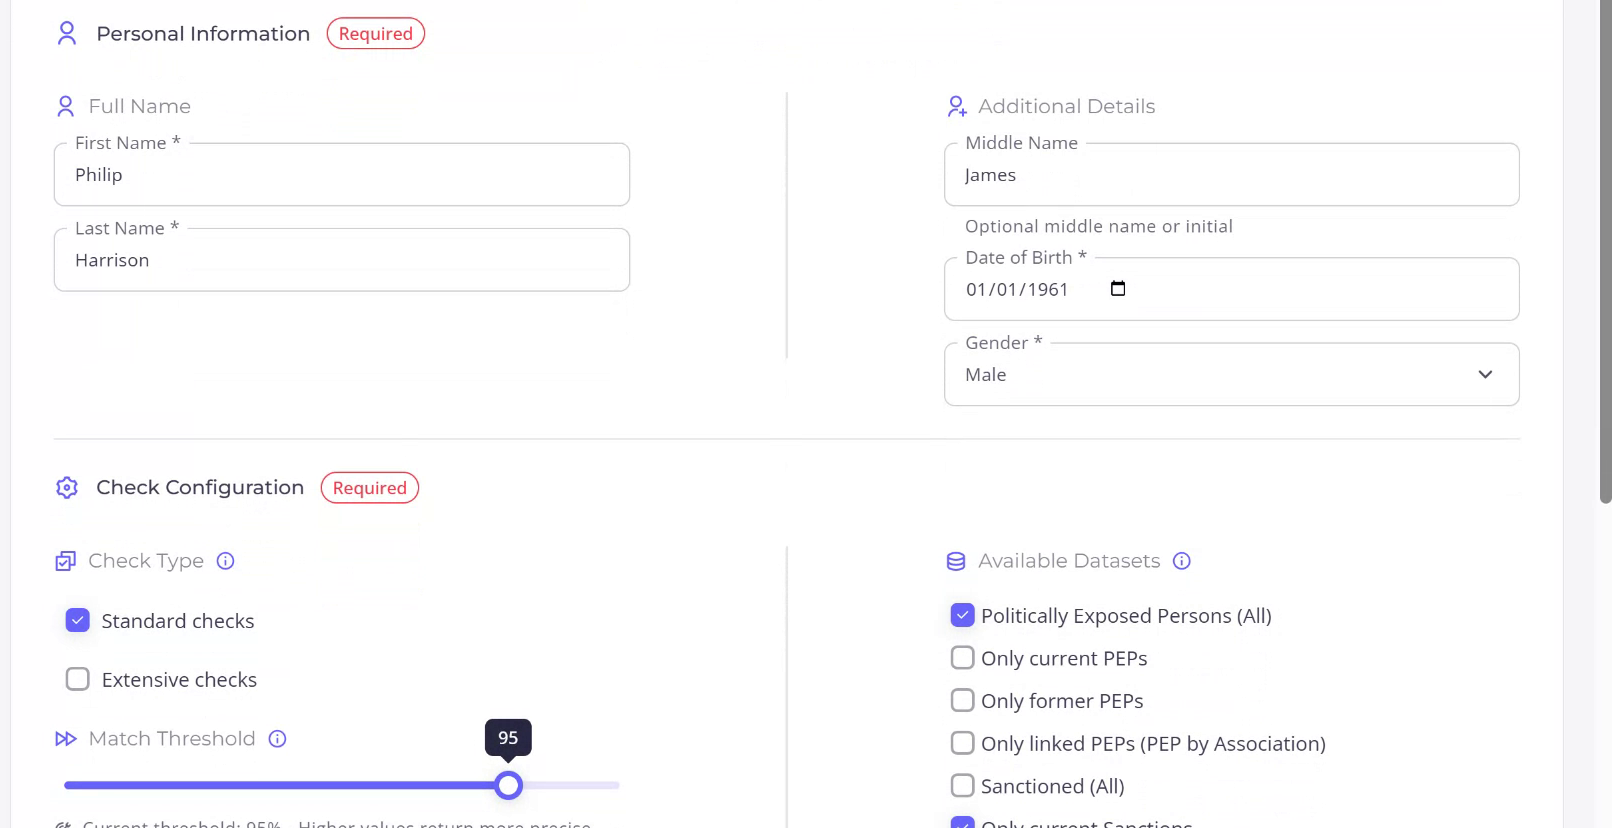
Task: Open the Date of Birth calendar picker
Action: pyautogui.click(x=1118, y=289)
